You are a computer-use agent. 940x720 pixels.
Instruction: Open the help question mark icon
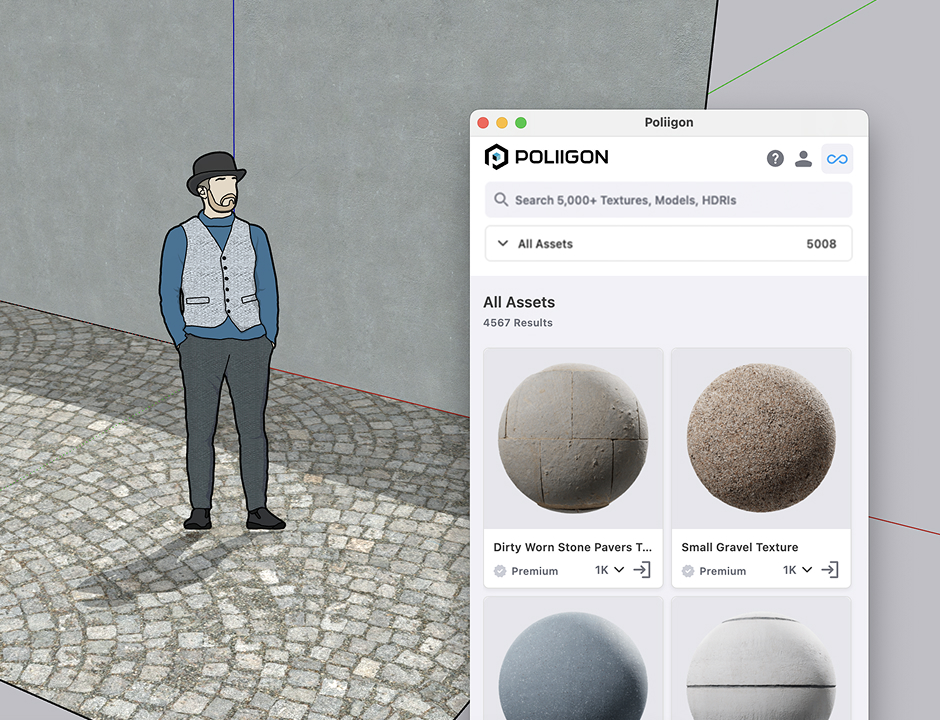point(775,158)
